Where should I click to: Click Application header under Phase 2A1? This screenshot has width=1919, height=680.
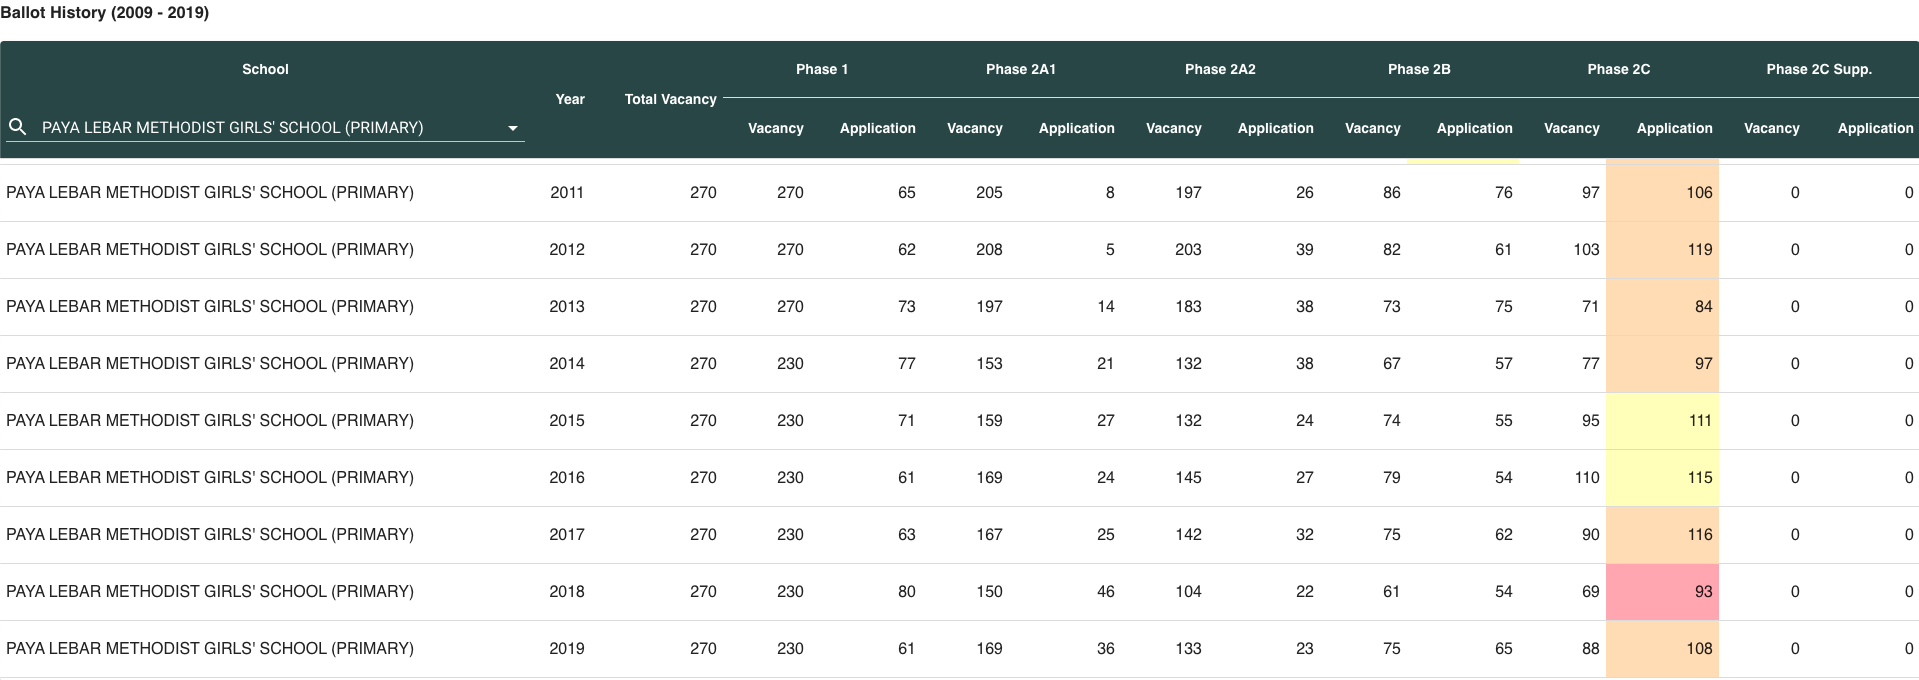point(1077,128)
